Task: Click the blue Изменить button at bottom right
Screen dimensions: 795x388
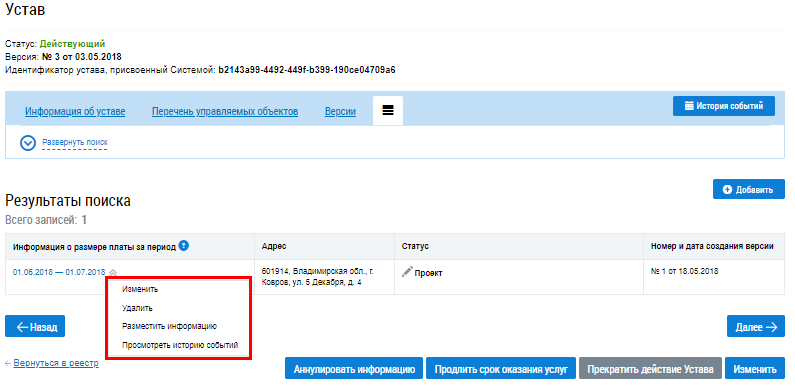Action: click(755, 368)
